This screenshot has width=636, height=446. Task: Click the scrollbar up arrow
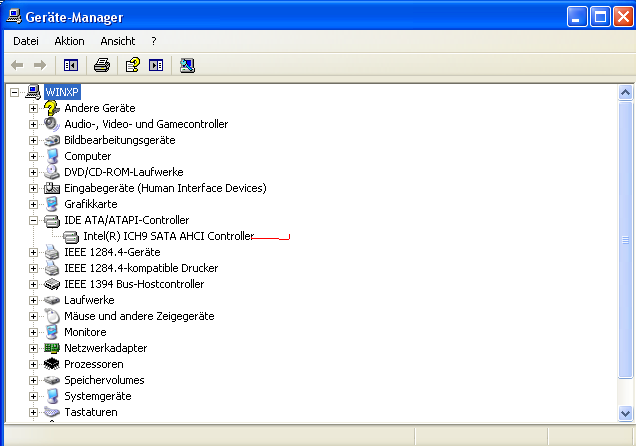[x=625, y=93]
